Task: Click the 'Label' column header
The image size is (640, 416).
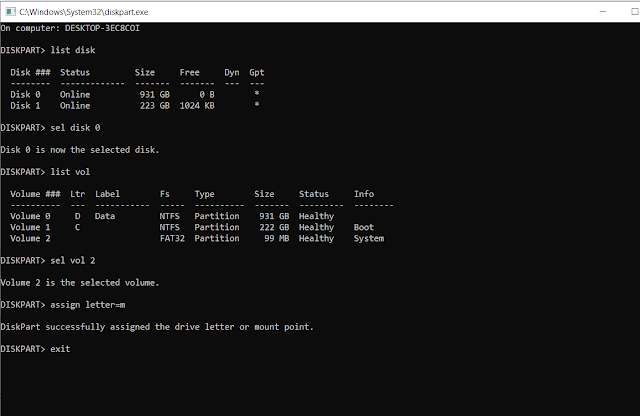Action: click(107, 194)
